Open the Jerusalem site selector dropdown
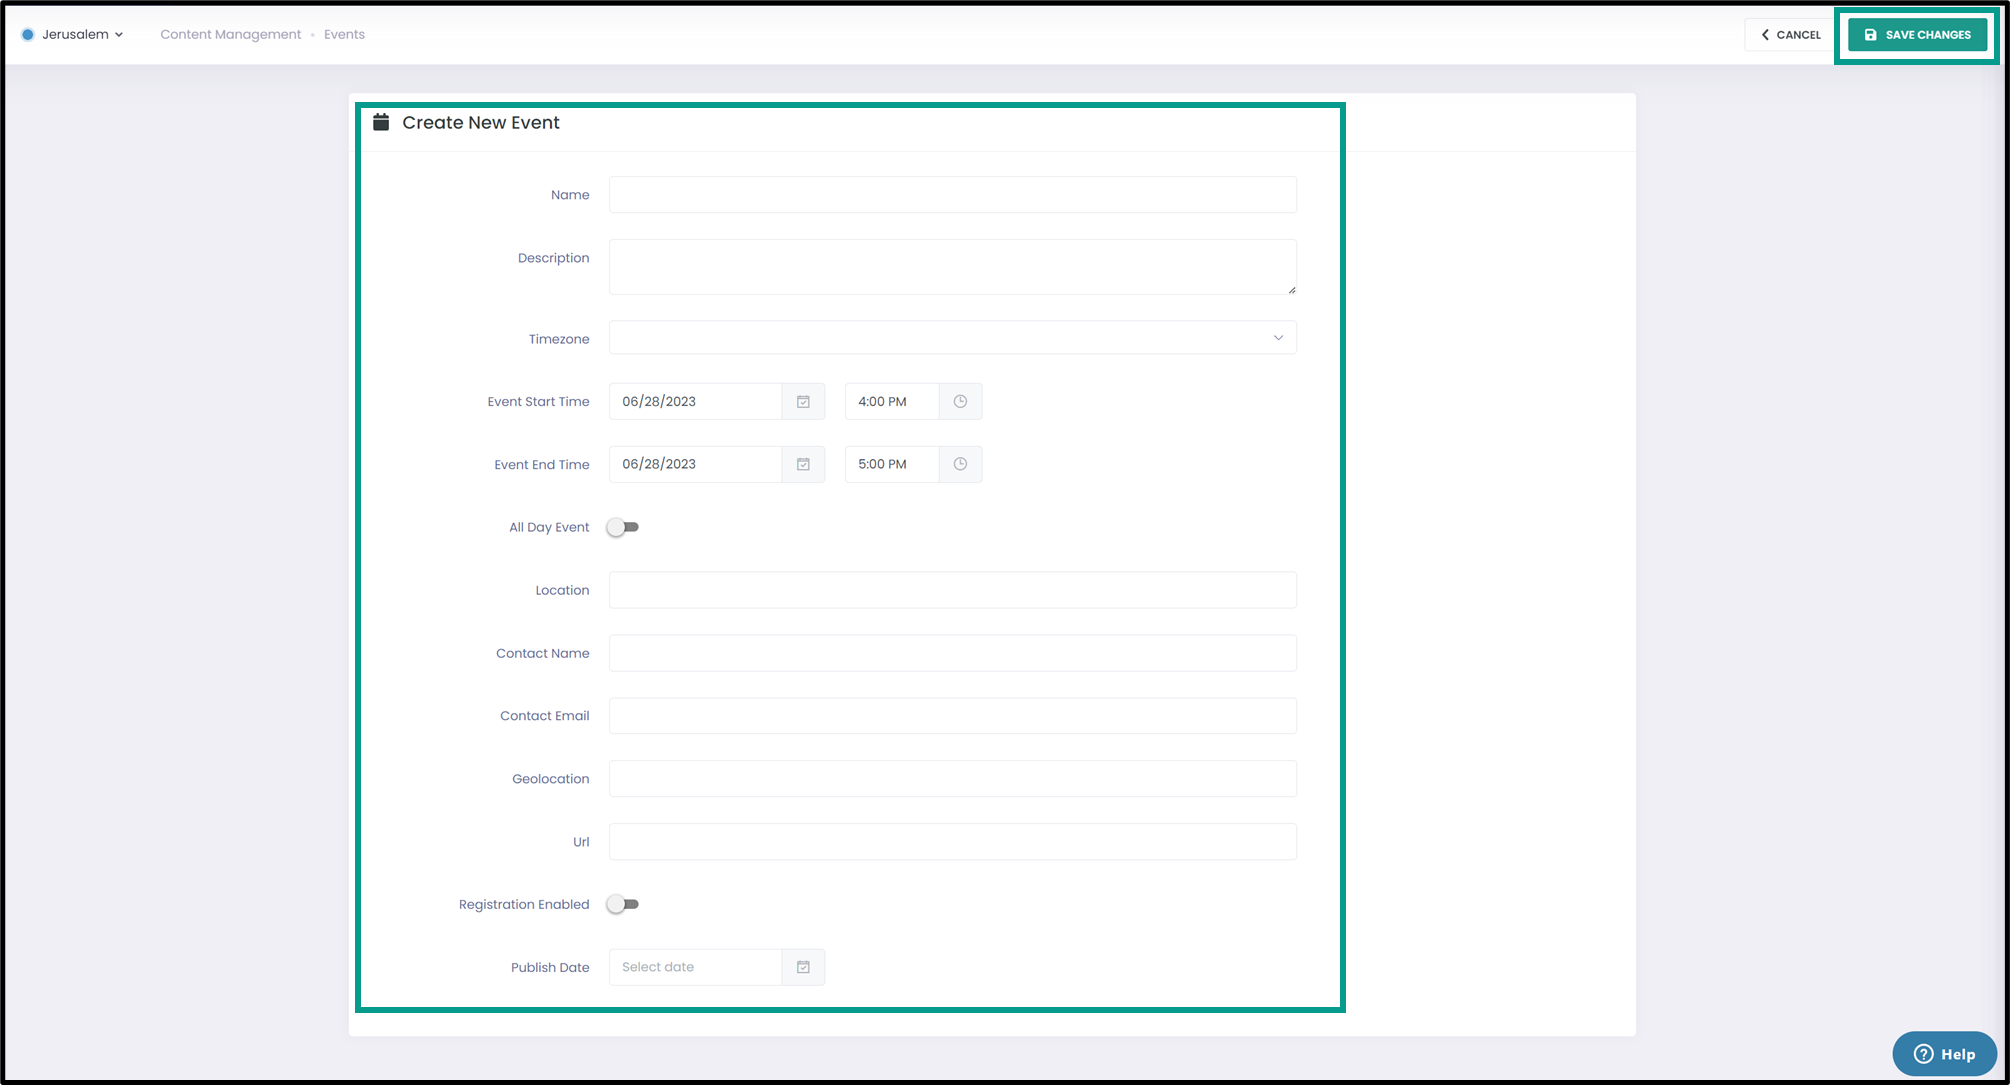 point(73,34)
